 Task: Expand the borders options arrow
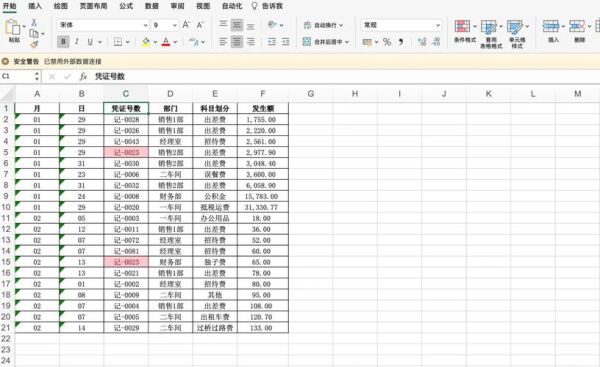click(x=128, y=42)
